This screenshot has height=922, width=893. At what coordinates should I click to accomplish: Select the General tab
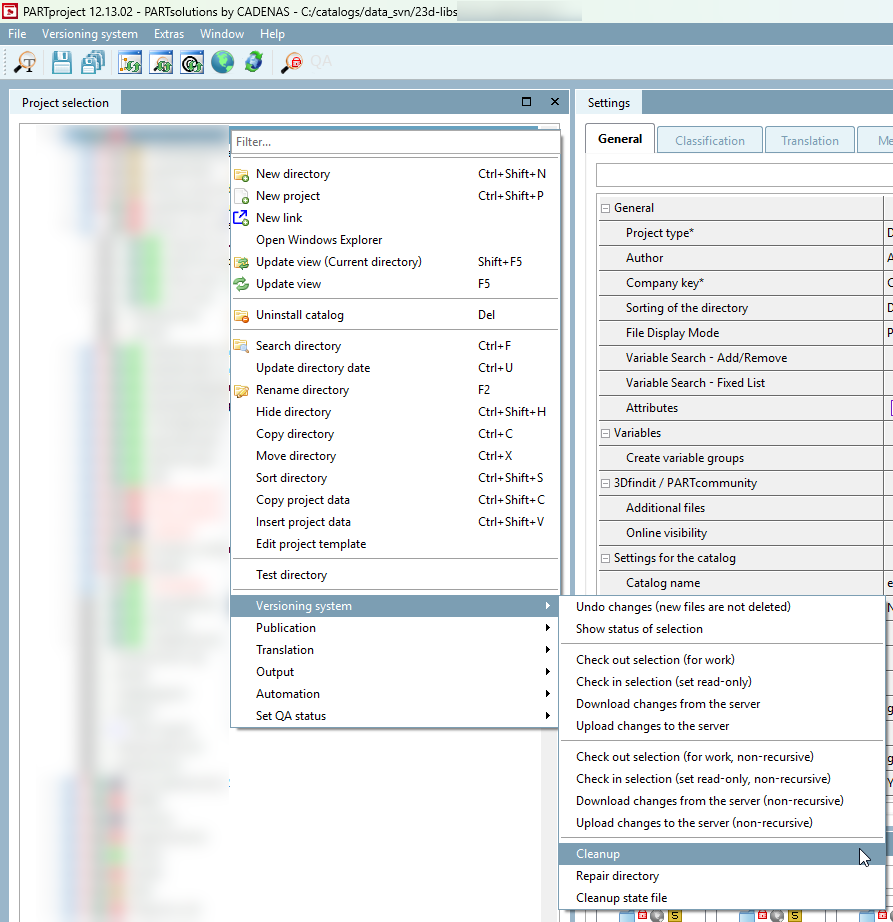(x=620, y=139)
